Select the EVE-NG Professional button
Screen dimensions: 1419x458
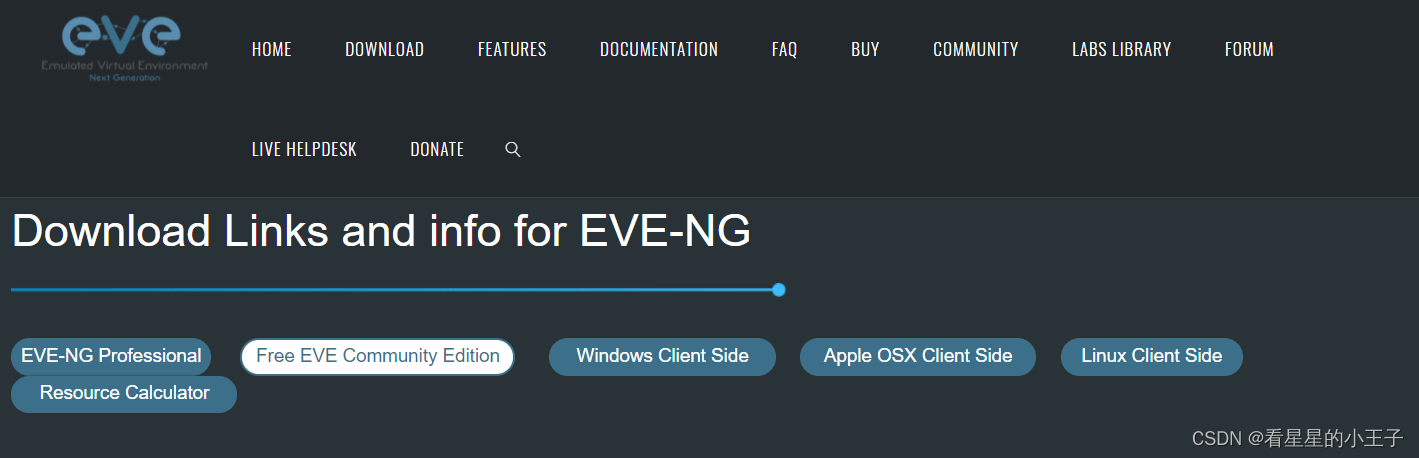111,356
